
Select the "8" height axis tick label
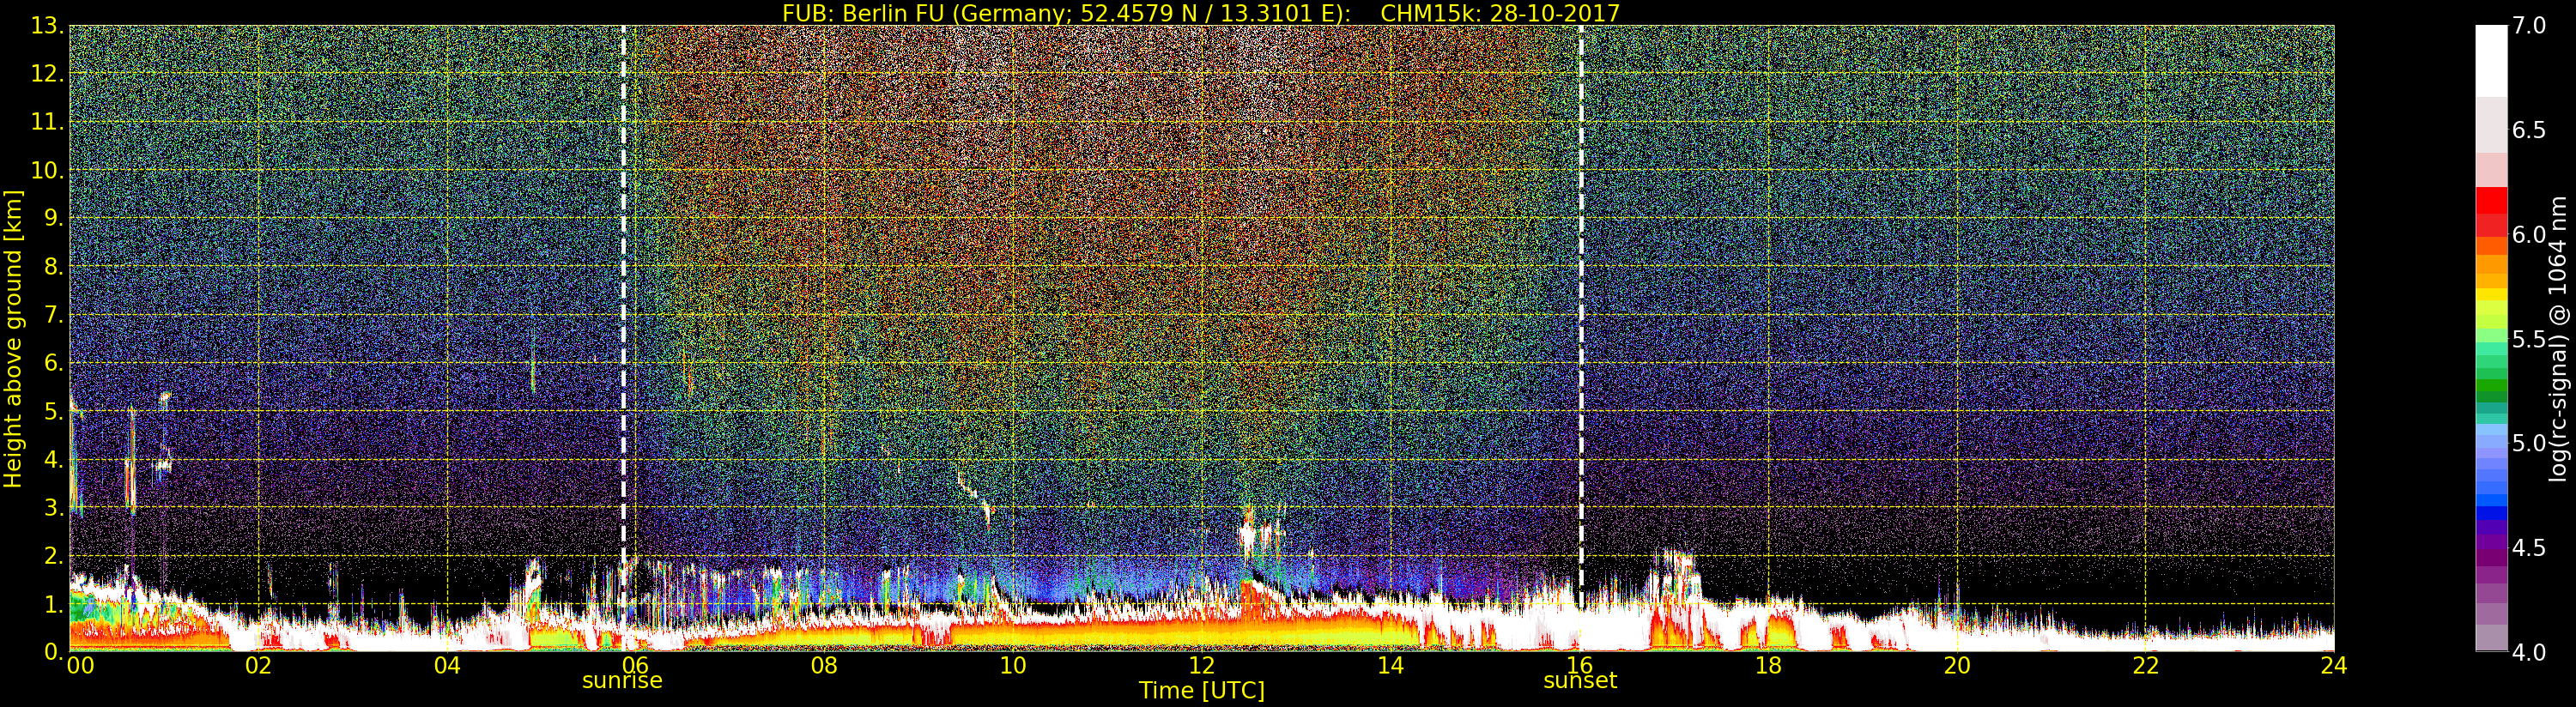[x=54, y=267]
